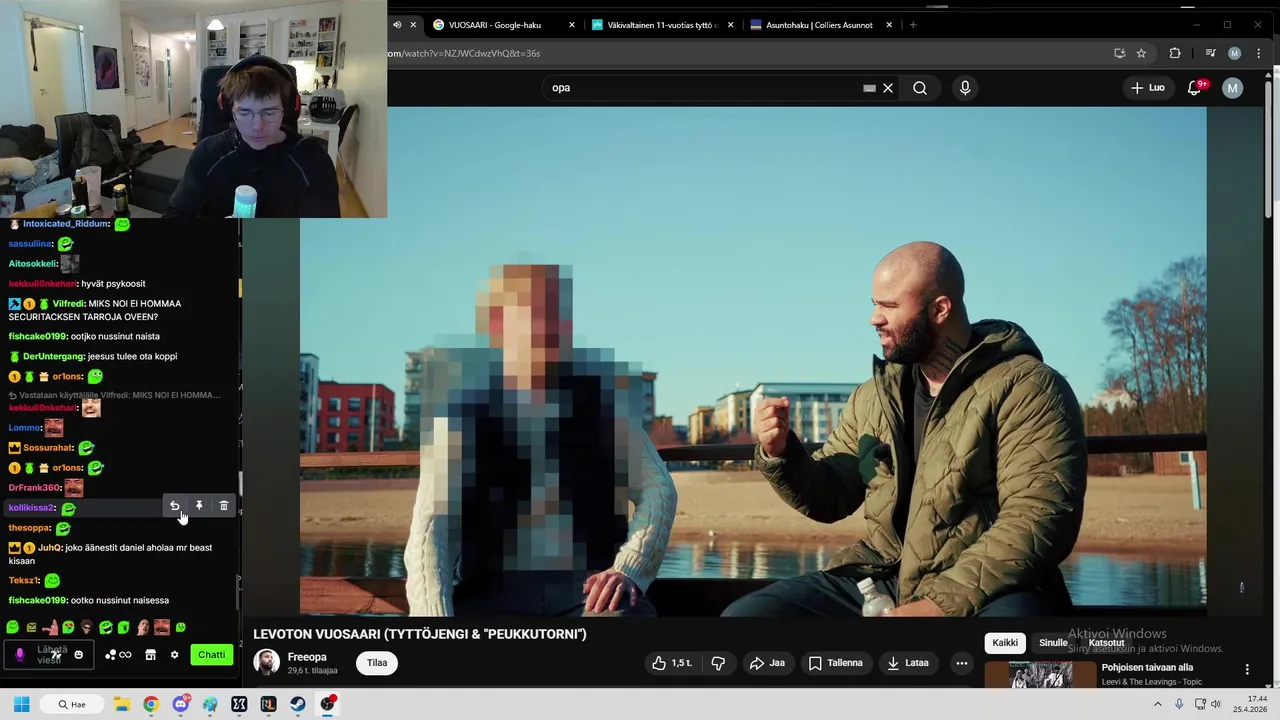
Task: Bookmark this page with the star icon
Action: (1141, 53)
